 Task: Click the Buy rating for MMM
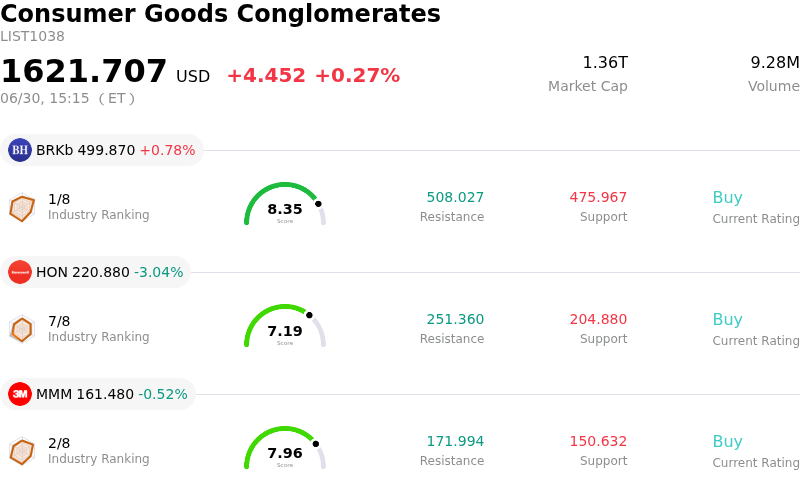(x=727, y=441)
